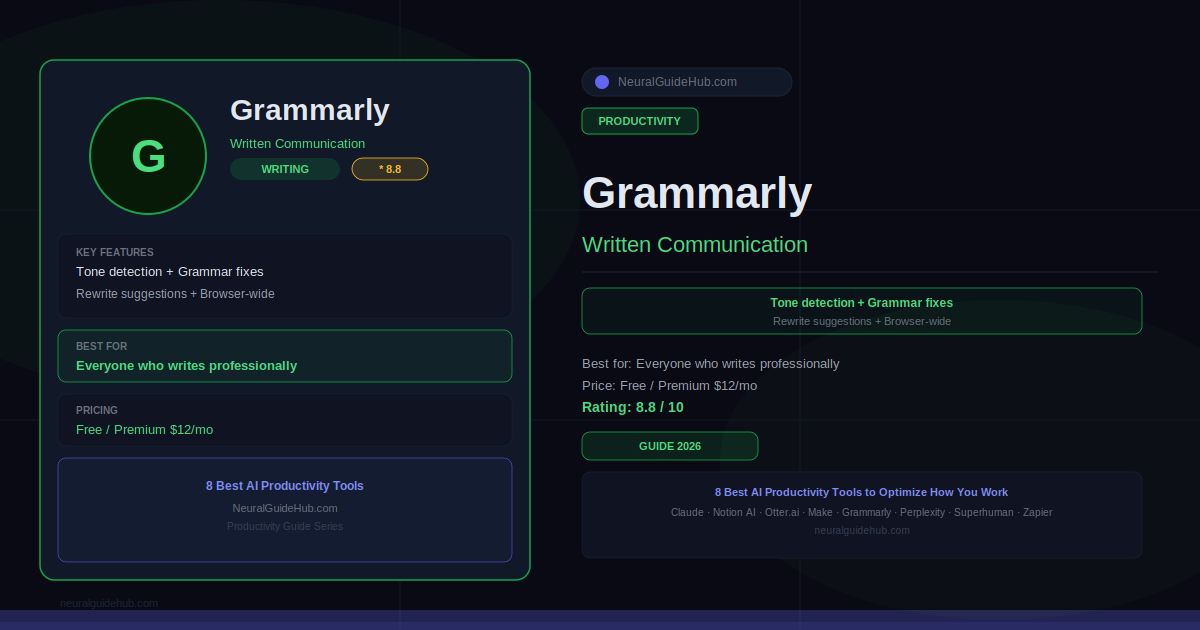Viewport: 1200px width, 630px height.
Task: Open the NeuralGuideHub.com pill at top
Action: pyautogui.click(x=687, y=82)
